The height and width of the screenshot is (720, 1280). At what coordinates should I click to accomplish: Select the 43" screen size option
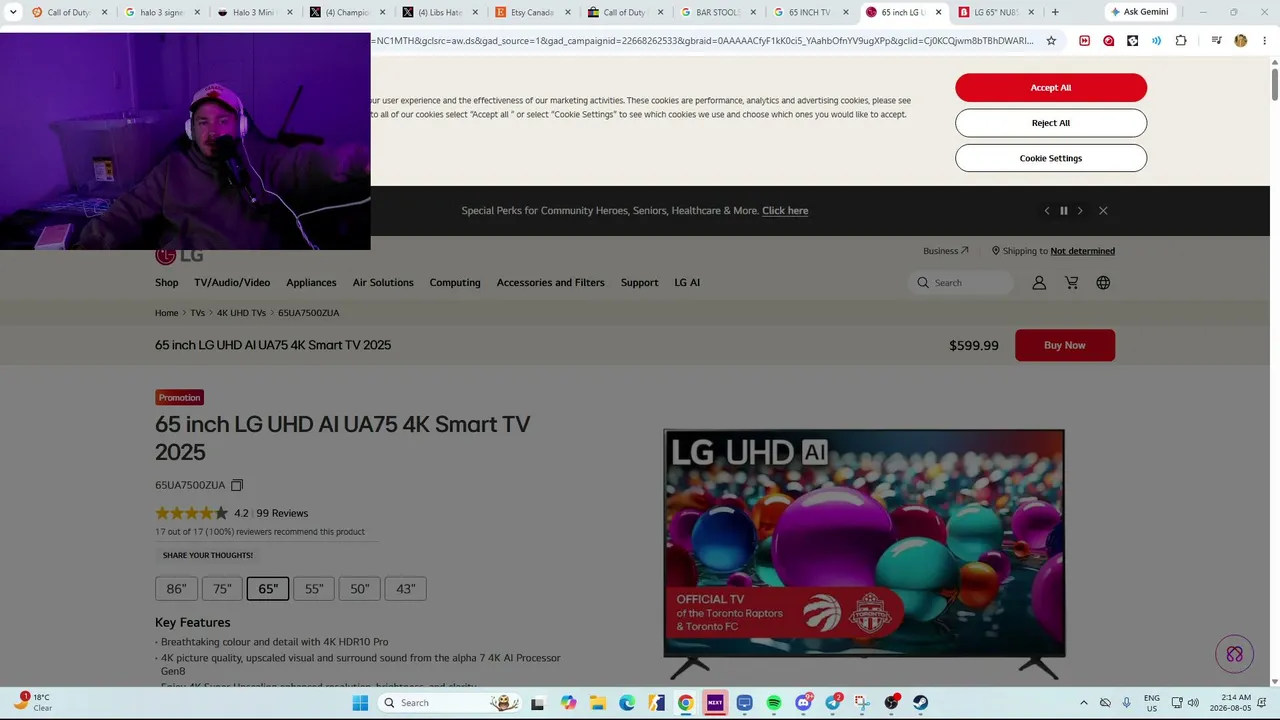406,589
